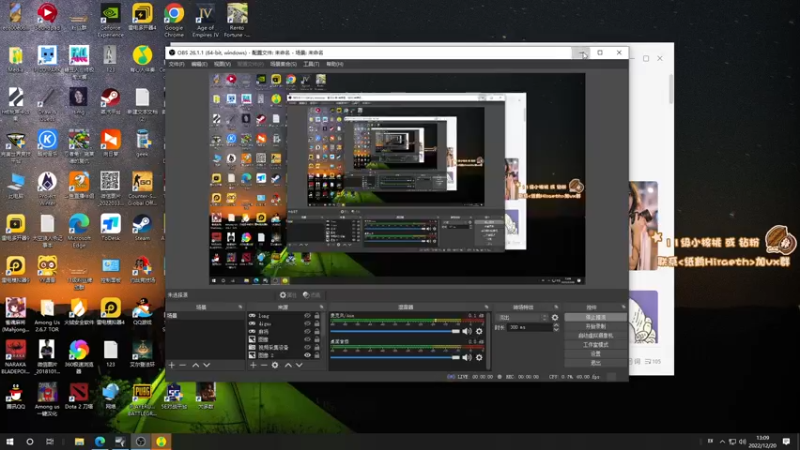800x450 pixels.
Task: Open notification center in system tray
Action: coord(787,442)
